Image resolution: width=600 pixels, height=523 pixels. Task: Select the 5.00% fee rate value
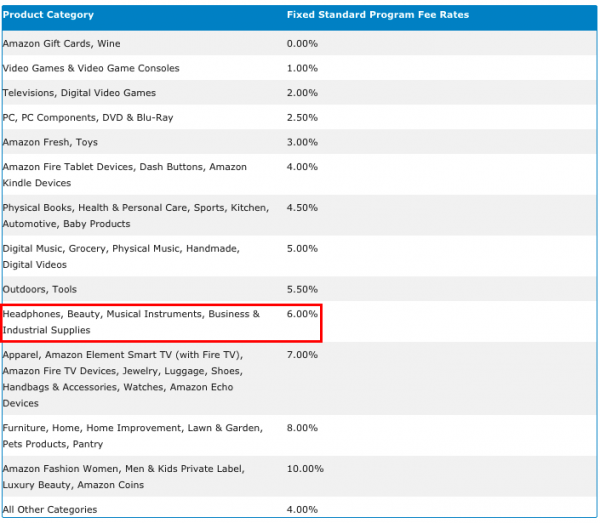302,249
